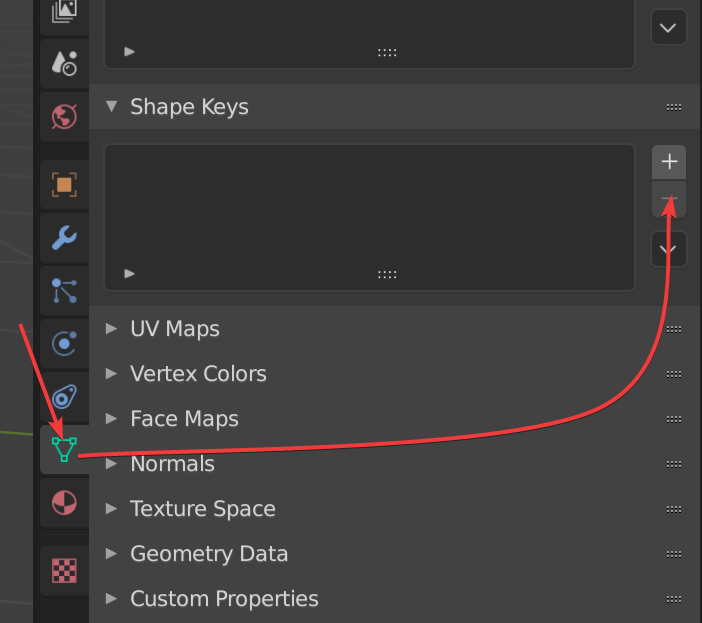Open the Material properties tab
702x623 pixels.
(65, 503)
